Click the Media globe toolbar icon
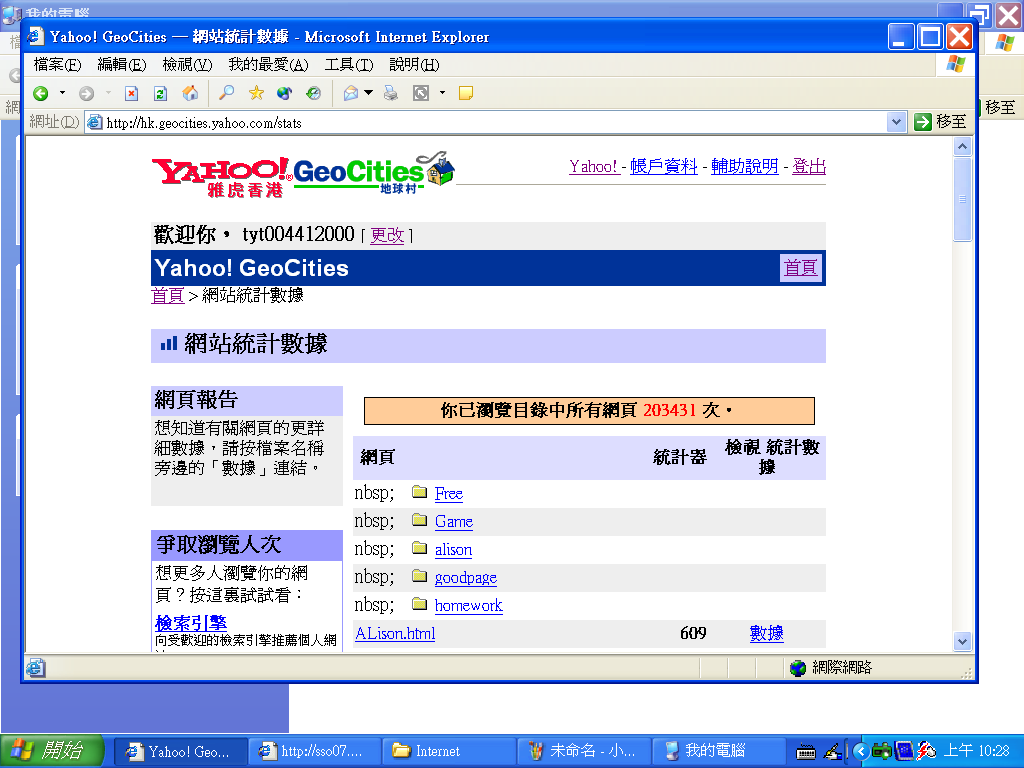 coord(284,93)
